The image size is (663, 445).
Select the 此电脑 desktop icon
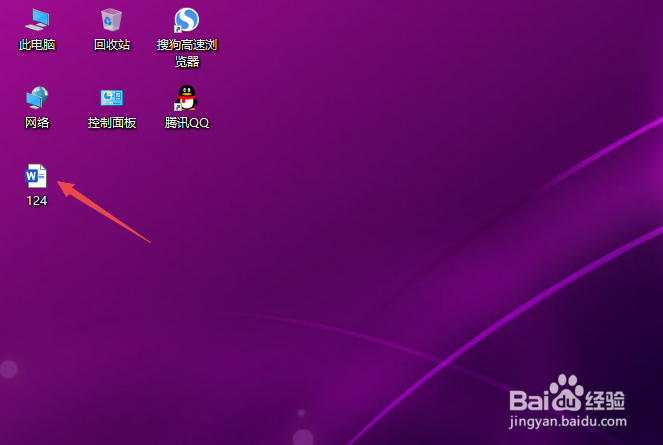[x=37, y=20]
